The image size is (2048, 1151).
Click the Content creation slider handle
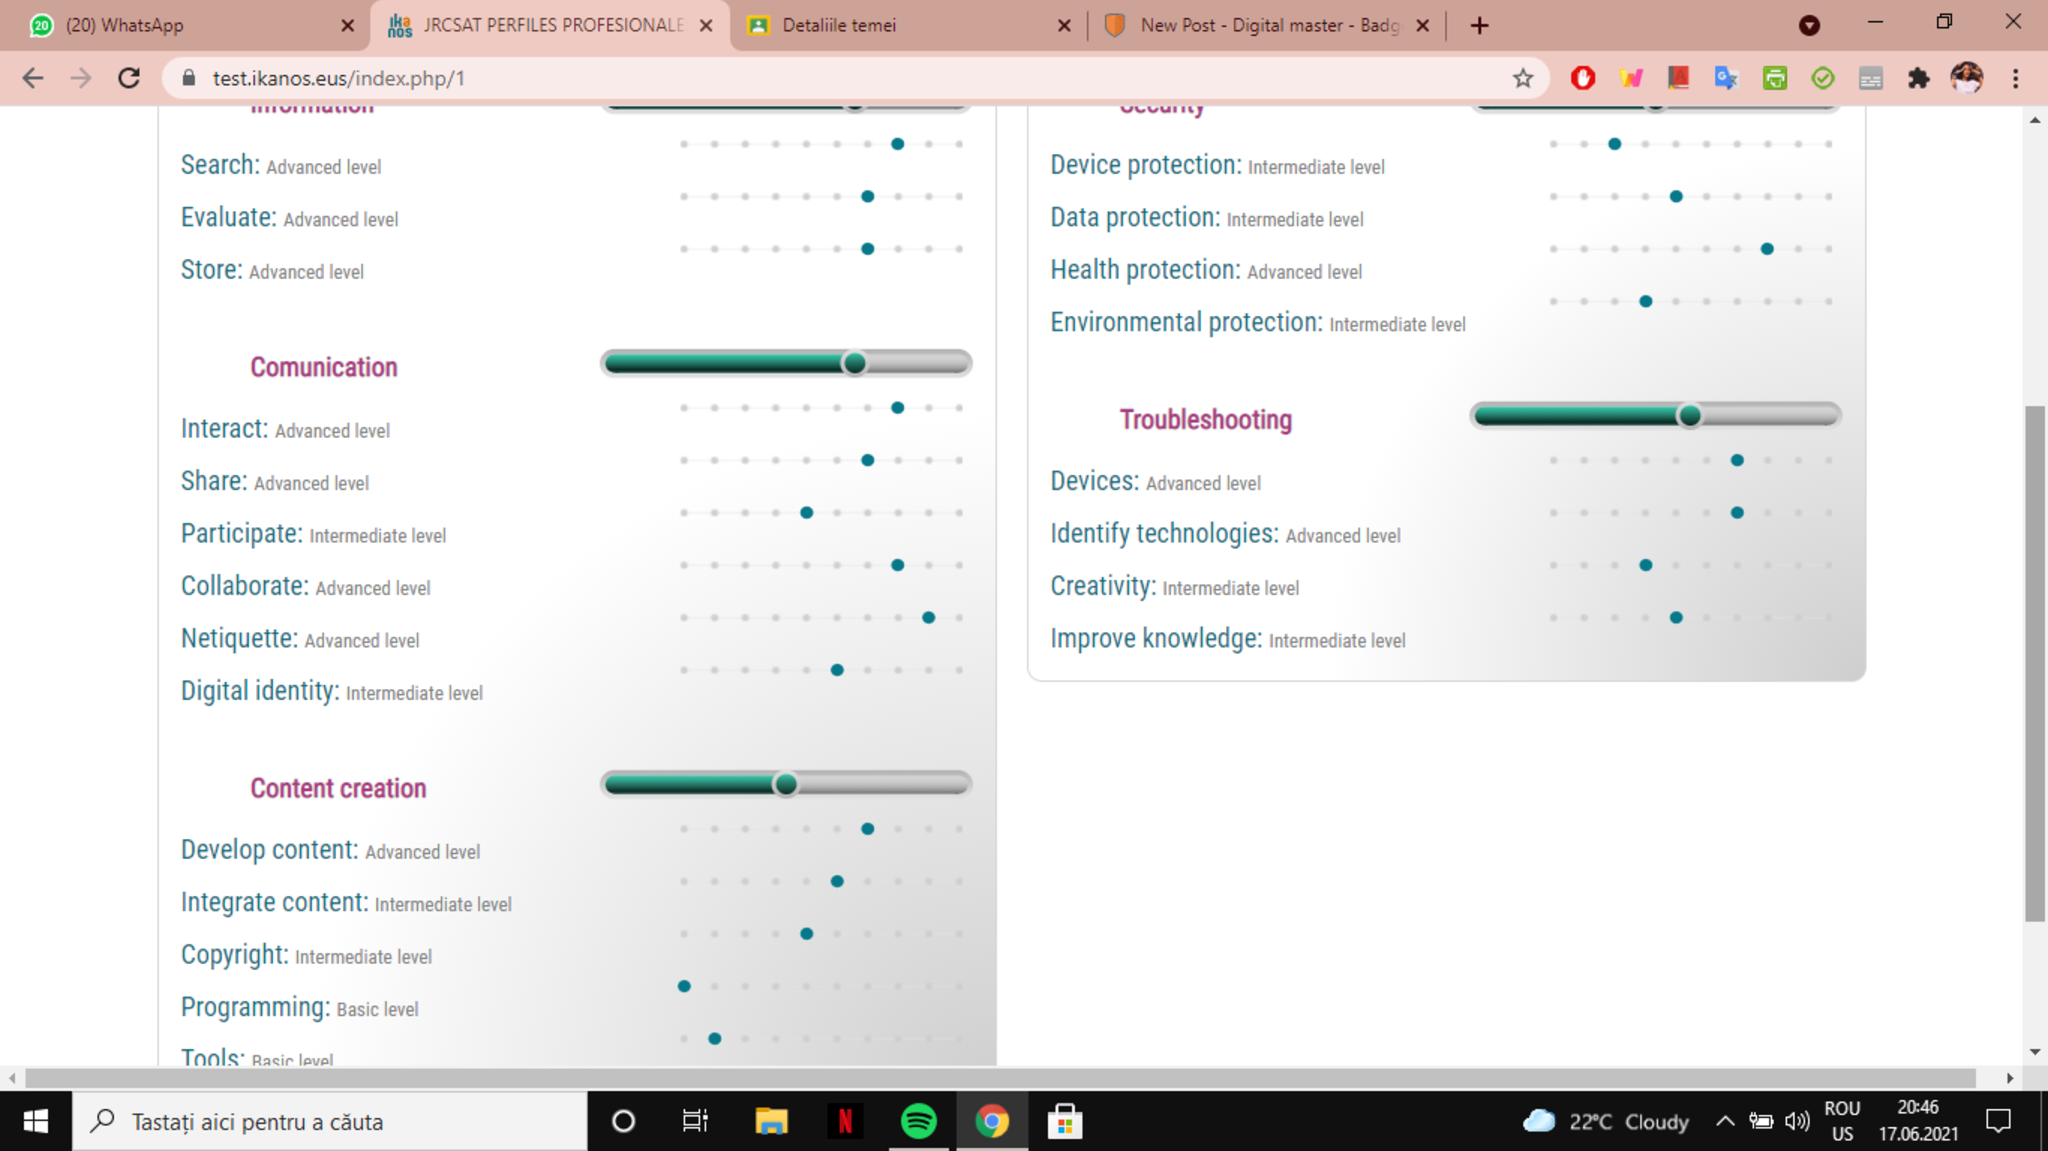(x=786, y=784)
